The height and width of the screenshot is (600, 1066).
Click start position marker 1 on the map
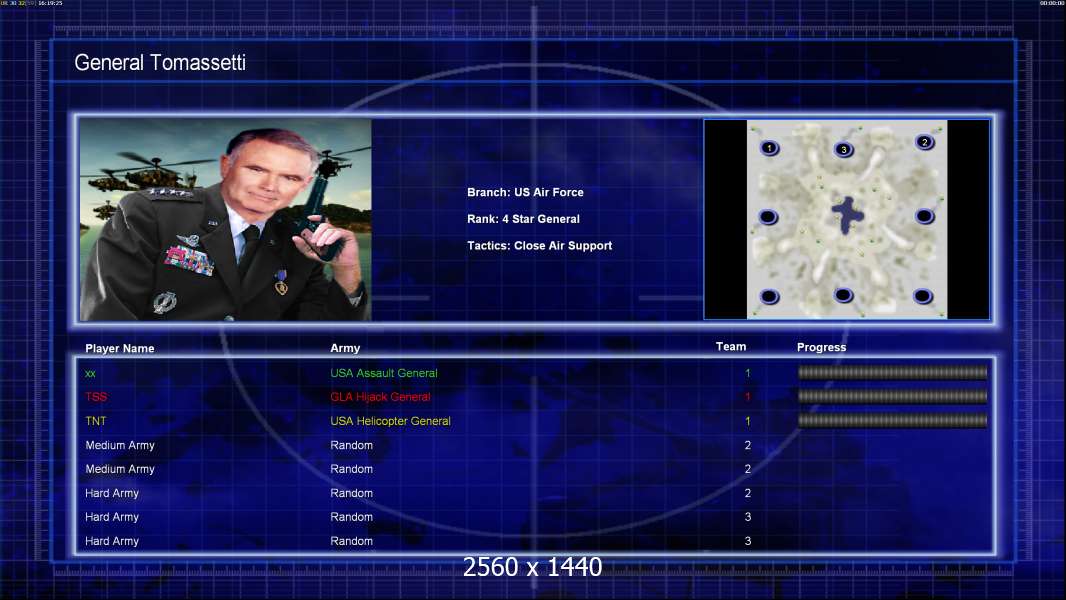[x=769, y=147]
